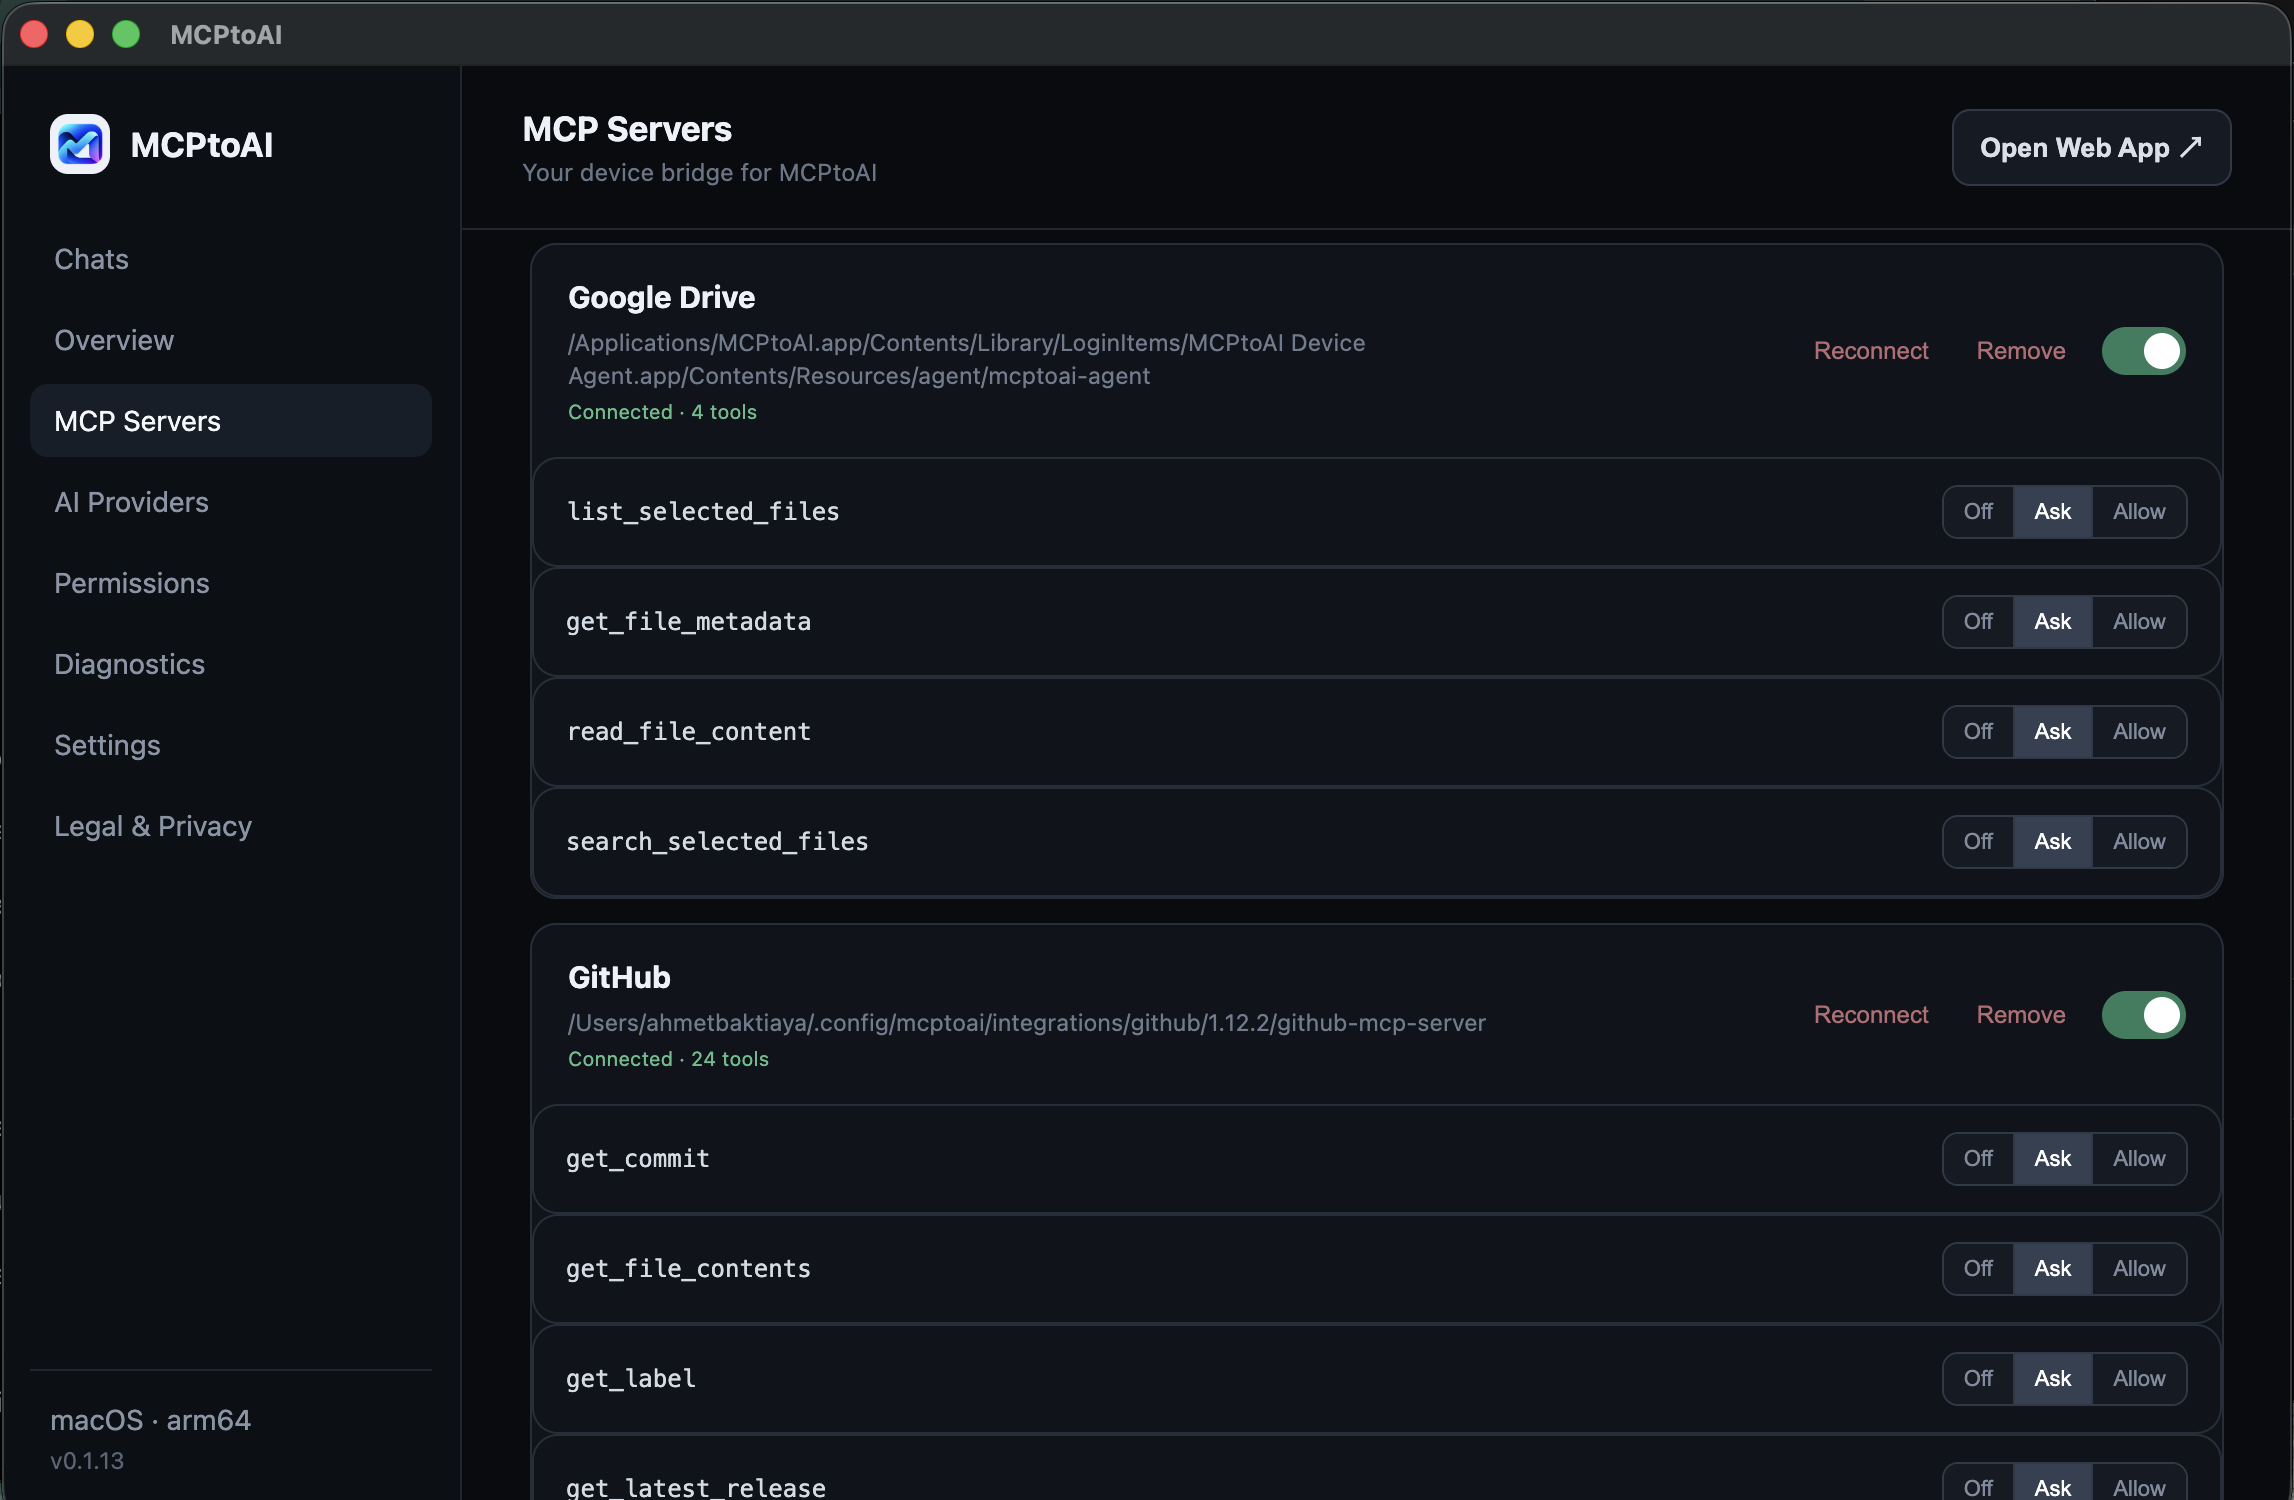The width and height of the screenshot is (2294, 1500).
Task: Go to Overview in the sidebar
Action: point(231,340)
